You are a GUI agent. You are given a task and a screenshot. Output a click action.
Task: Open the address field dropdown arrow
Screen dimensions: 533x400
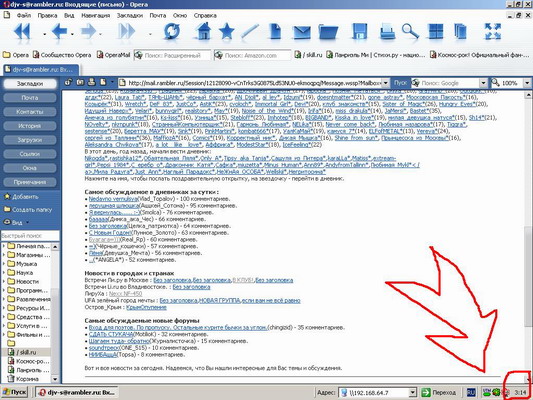(x=385, y=83)
